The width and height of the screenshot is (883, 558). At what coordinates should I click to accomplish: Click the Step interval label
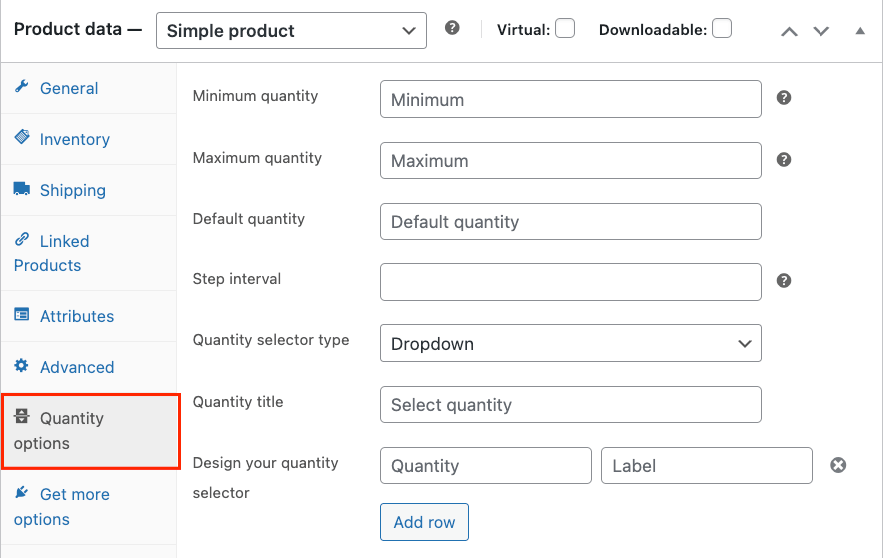coord(237,279)
